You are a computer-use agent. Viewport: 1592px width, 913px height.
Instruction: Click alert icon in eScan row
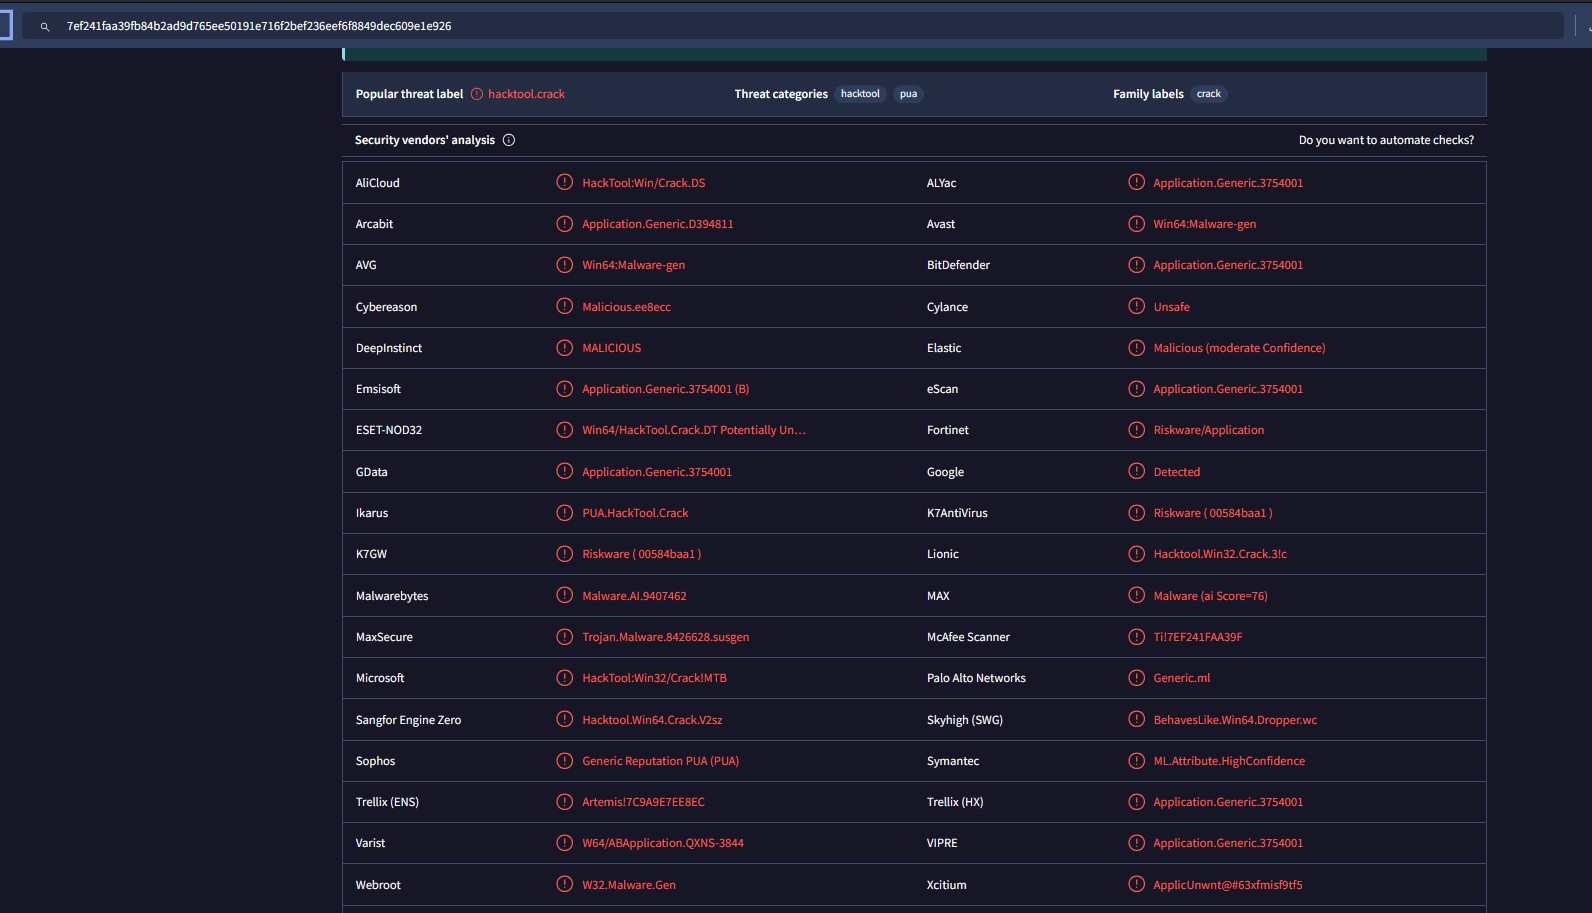[x=1136, y=389]
